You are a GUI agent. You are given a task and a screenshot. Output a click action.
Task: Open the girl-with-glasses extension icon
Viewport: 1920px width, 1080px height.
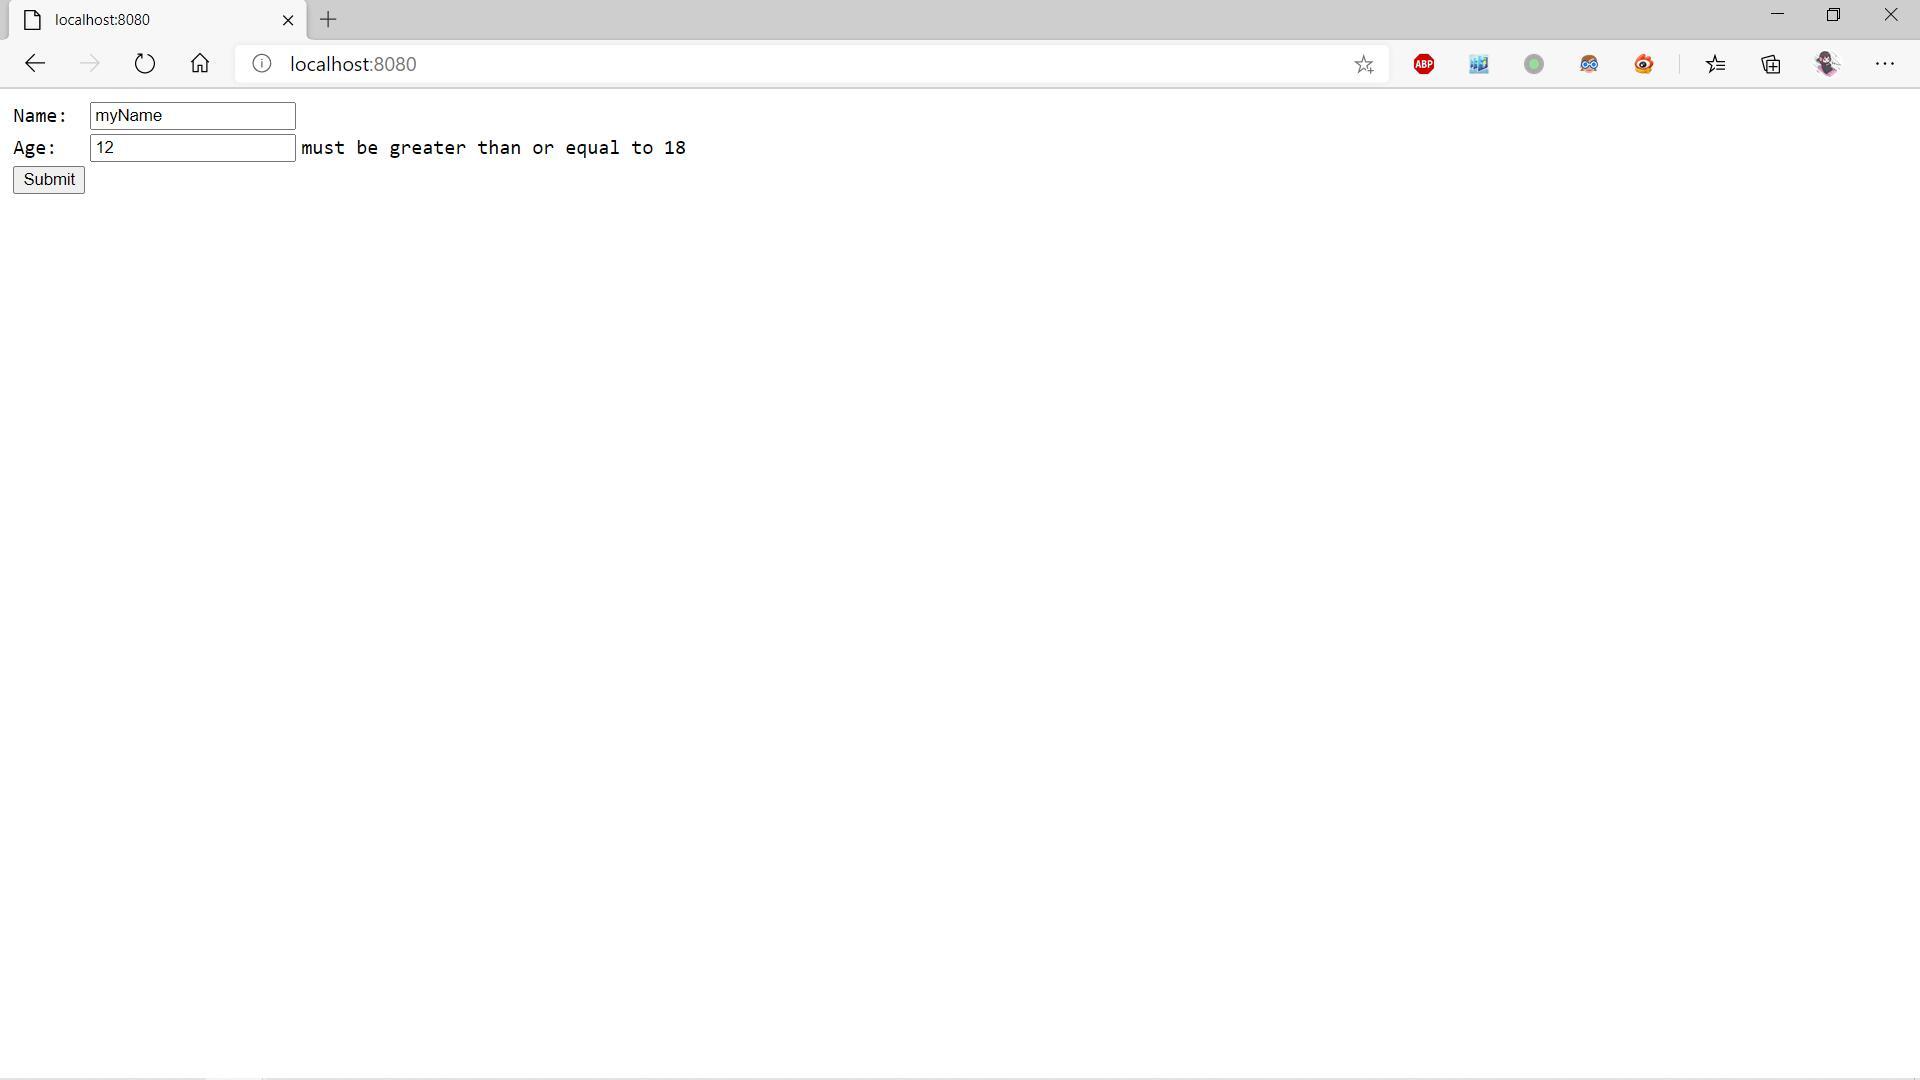[x=1589, y=64]
